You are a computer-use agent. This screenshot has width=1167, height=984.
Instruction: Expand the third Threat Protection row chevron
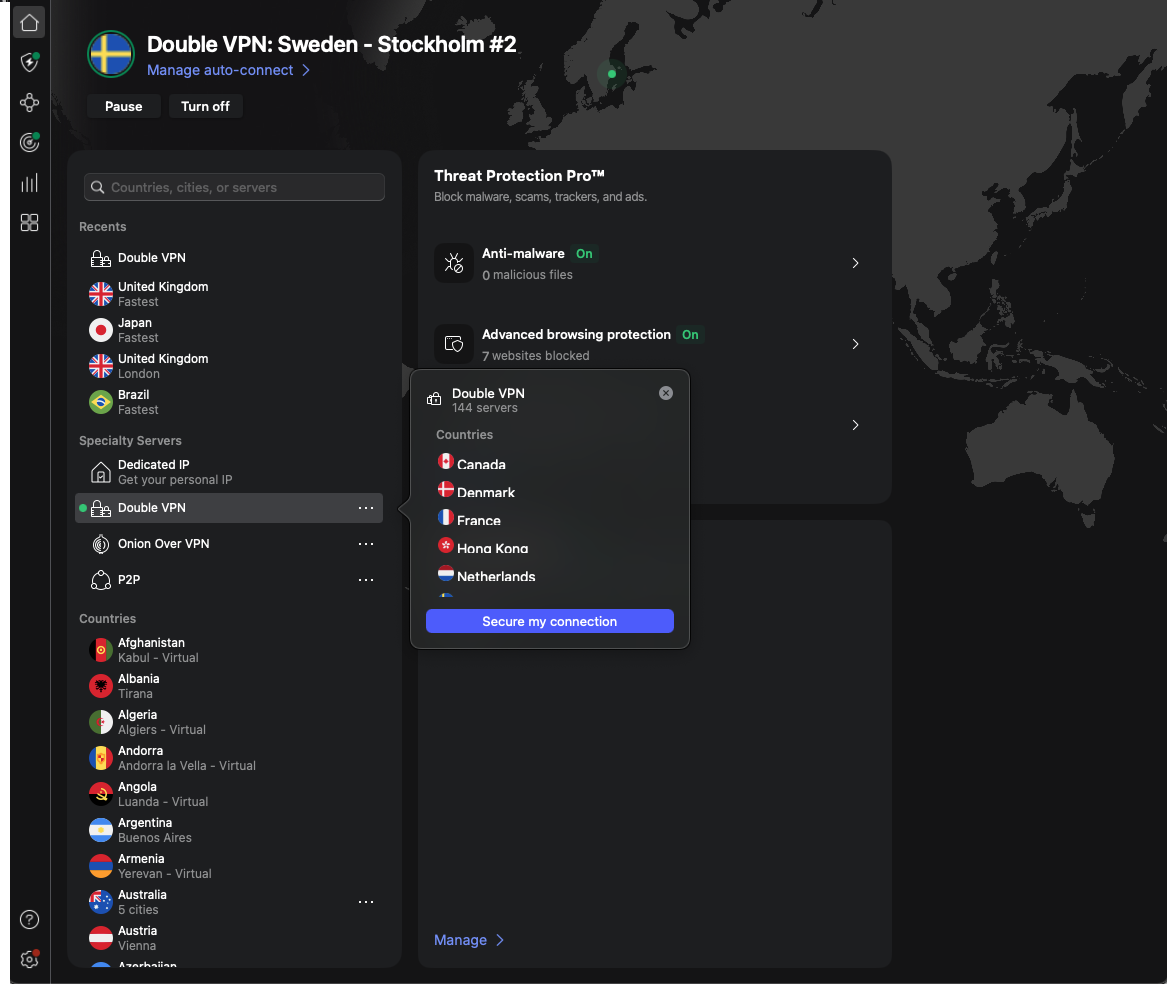click(x=855, y=425)
